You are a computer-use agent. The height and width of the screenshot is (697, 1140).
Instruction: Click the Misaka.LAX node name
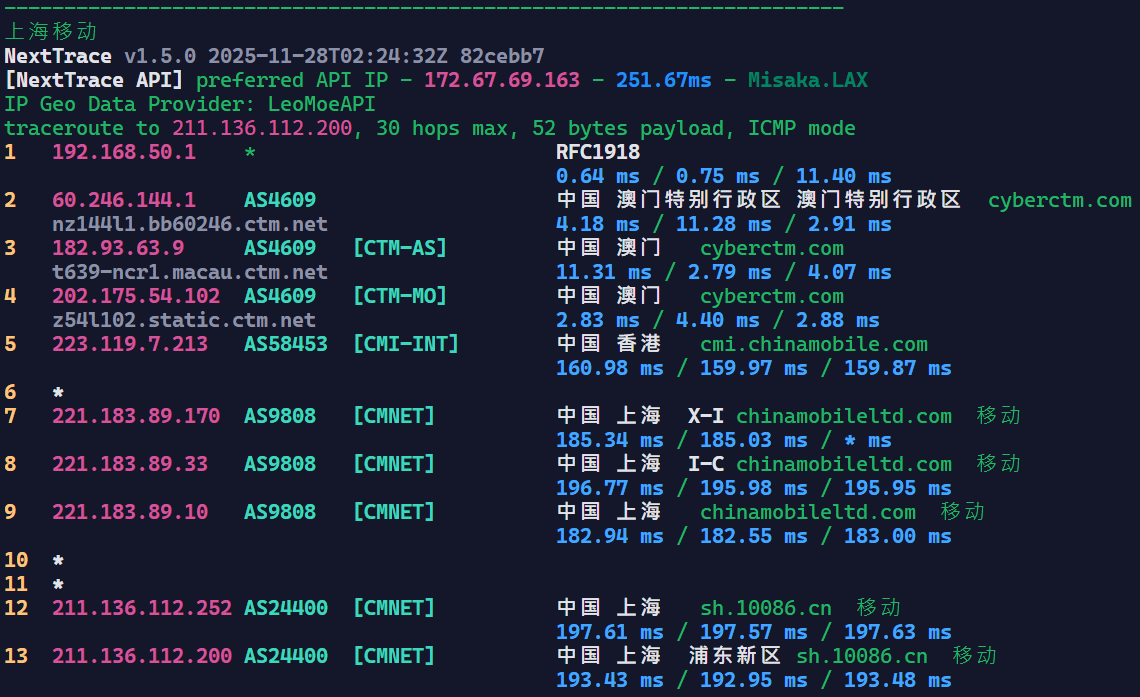coord(808,80)
